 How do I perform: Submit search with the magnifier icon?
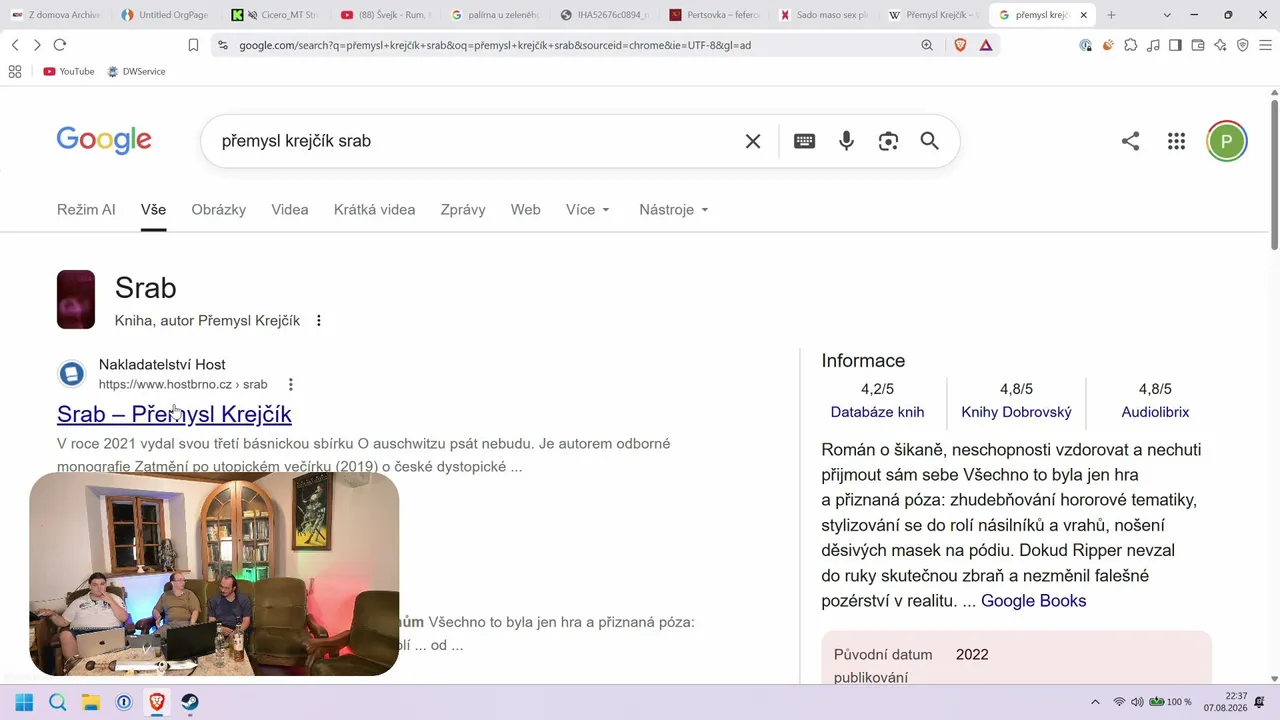[930, 141]
